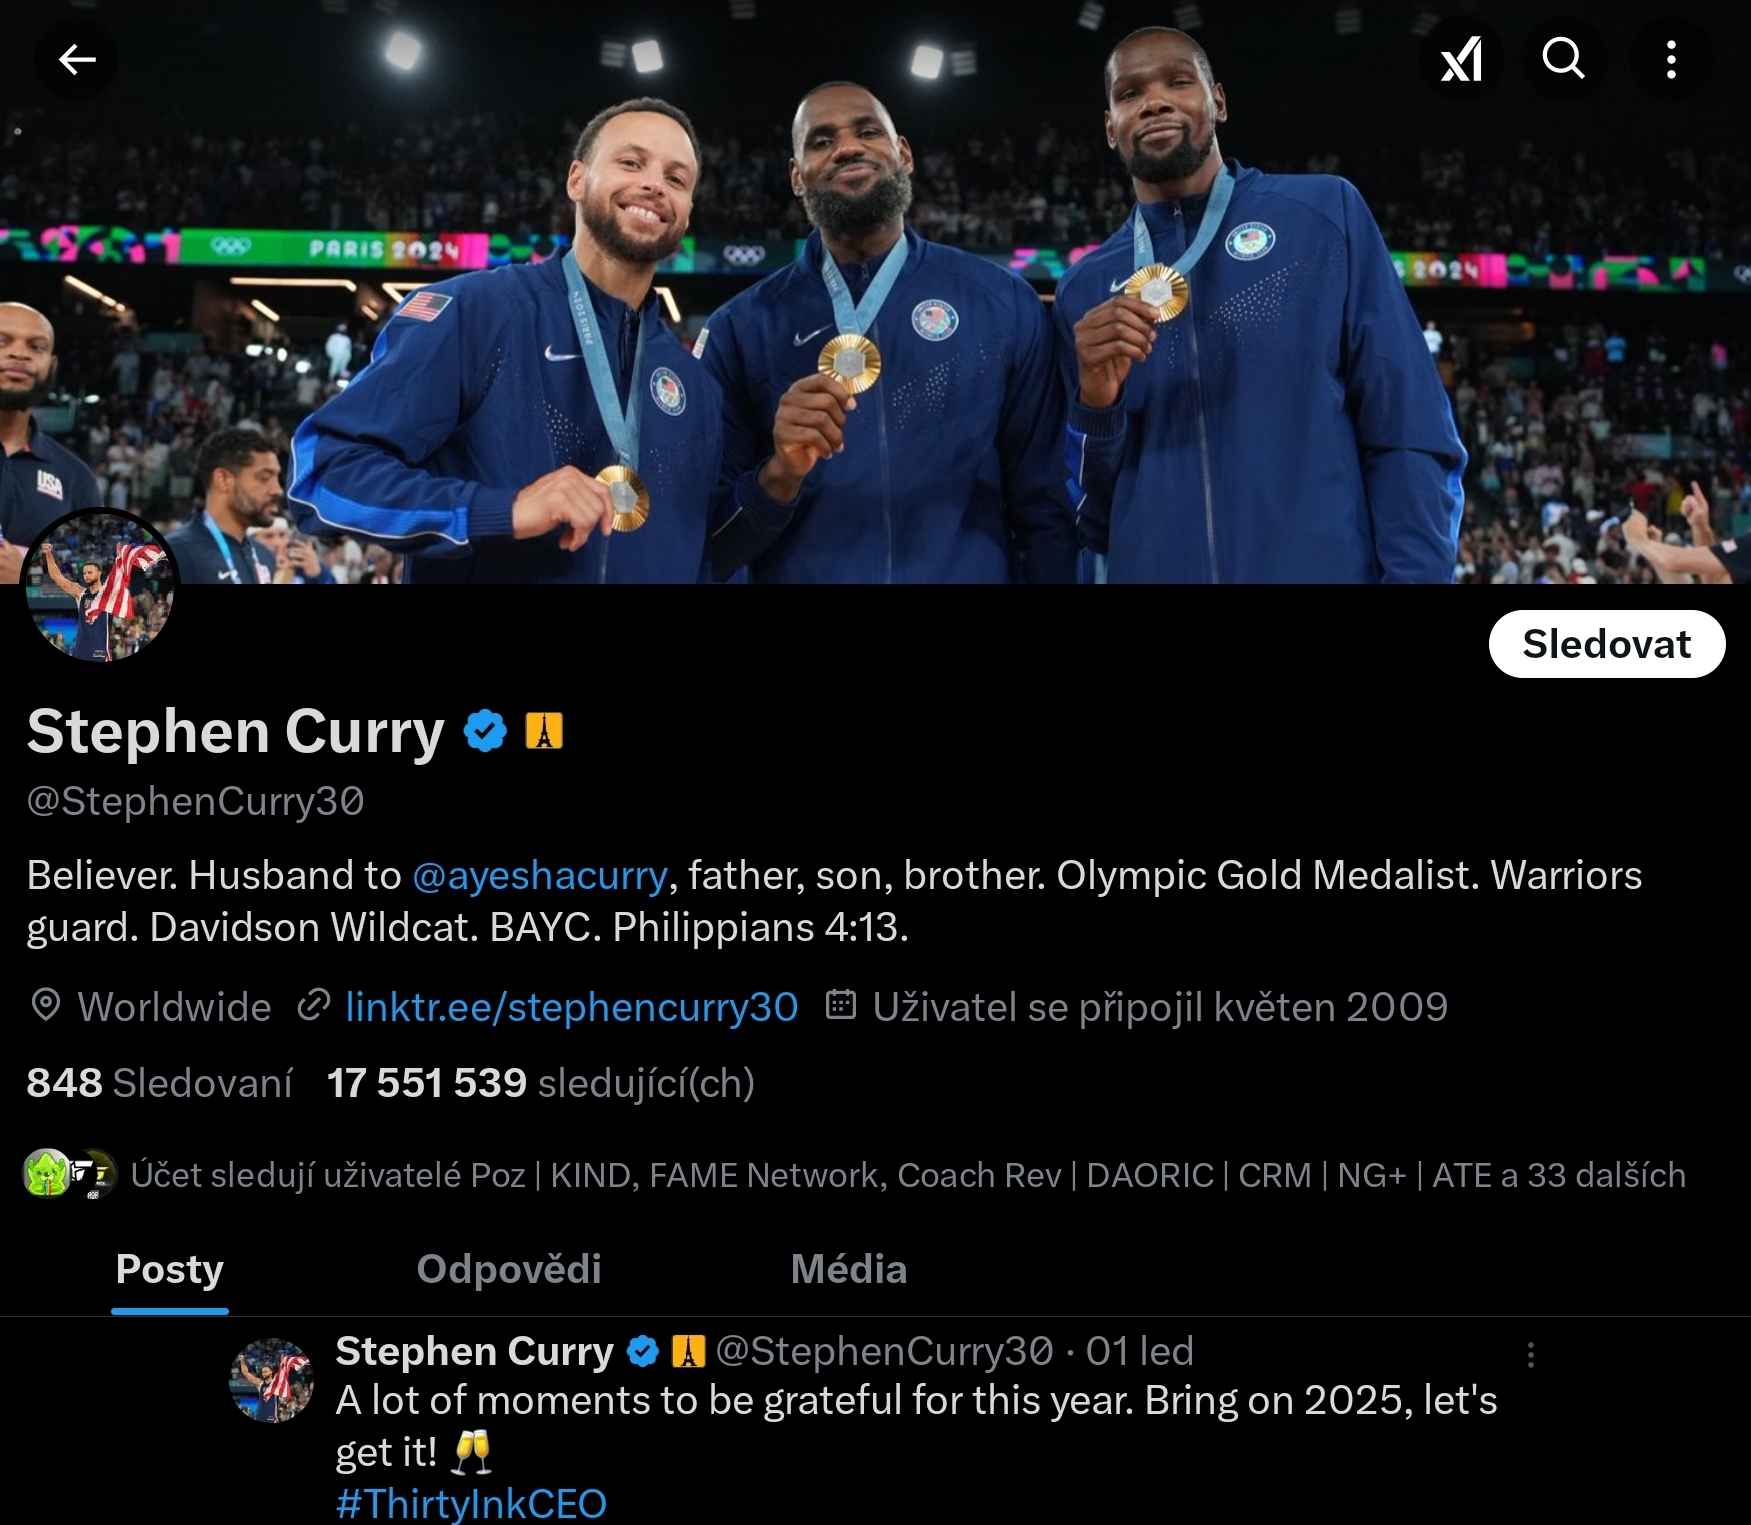Select the Posty tab
The height and width of the screenshot is (1525, 1751).
[x=170, y=1269]
